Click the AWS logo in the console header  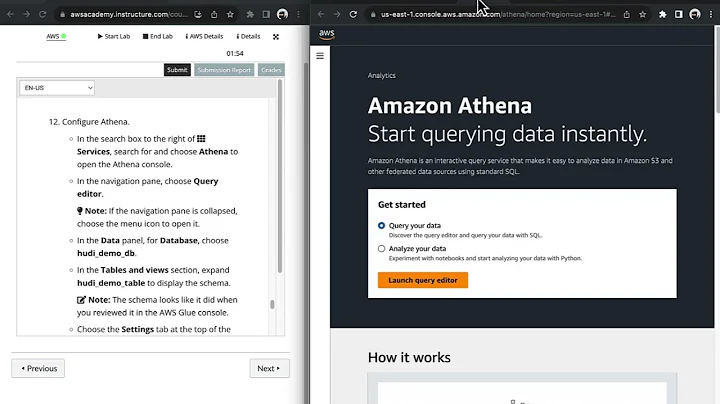(326, 34)
